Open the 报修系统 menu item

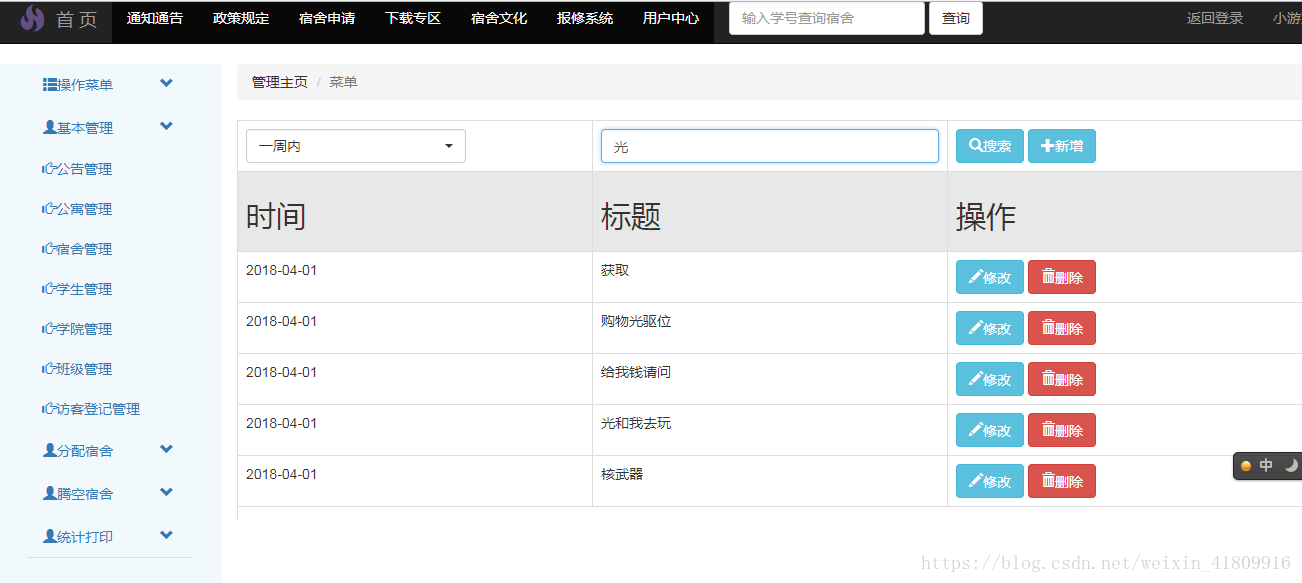click(585, 18)
